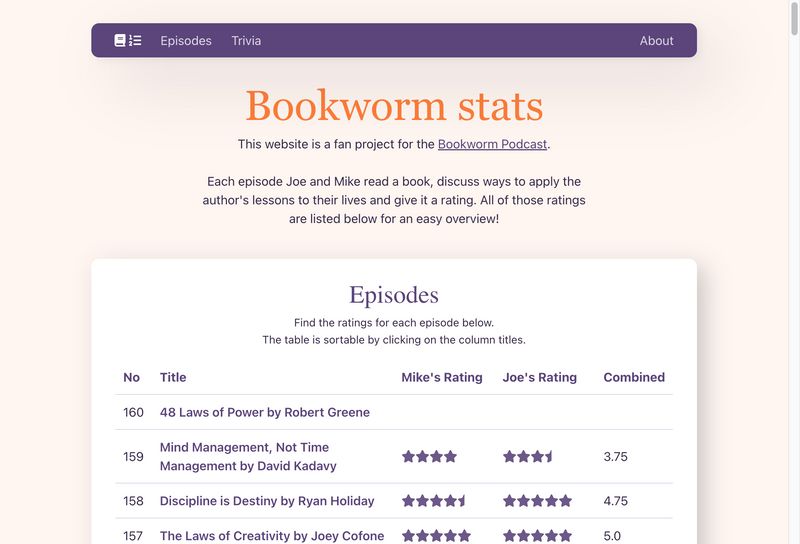Open The Laws of Creativity episode
Screen dimensions: 800x544
(x=271, y=535)
